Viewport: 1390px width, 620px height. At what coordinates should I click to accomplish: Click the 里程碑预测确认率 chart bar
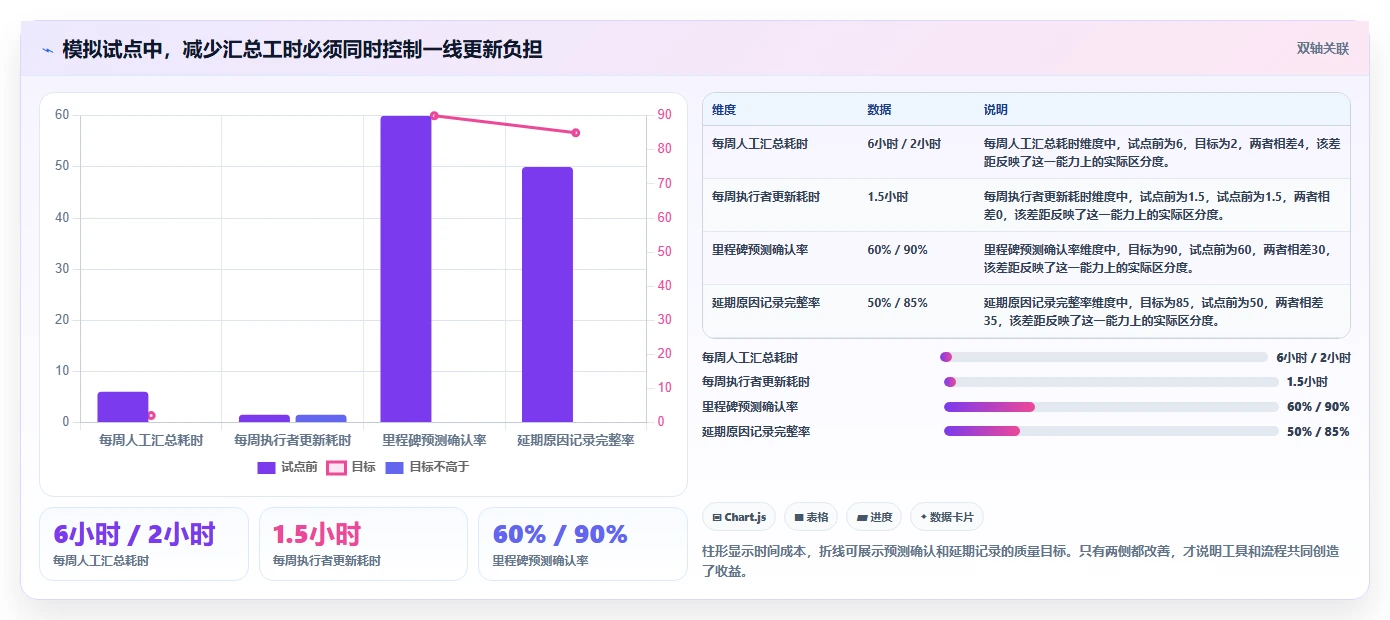coord(405,269)
